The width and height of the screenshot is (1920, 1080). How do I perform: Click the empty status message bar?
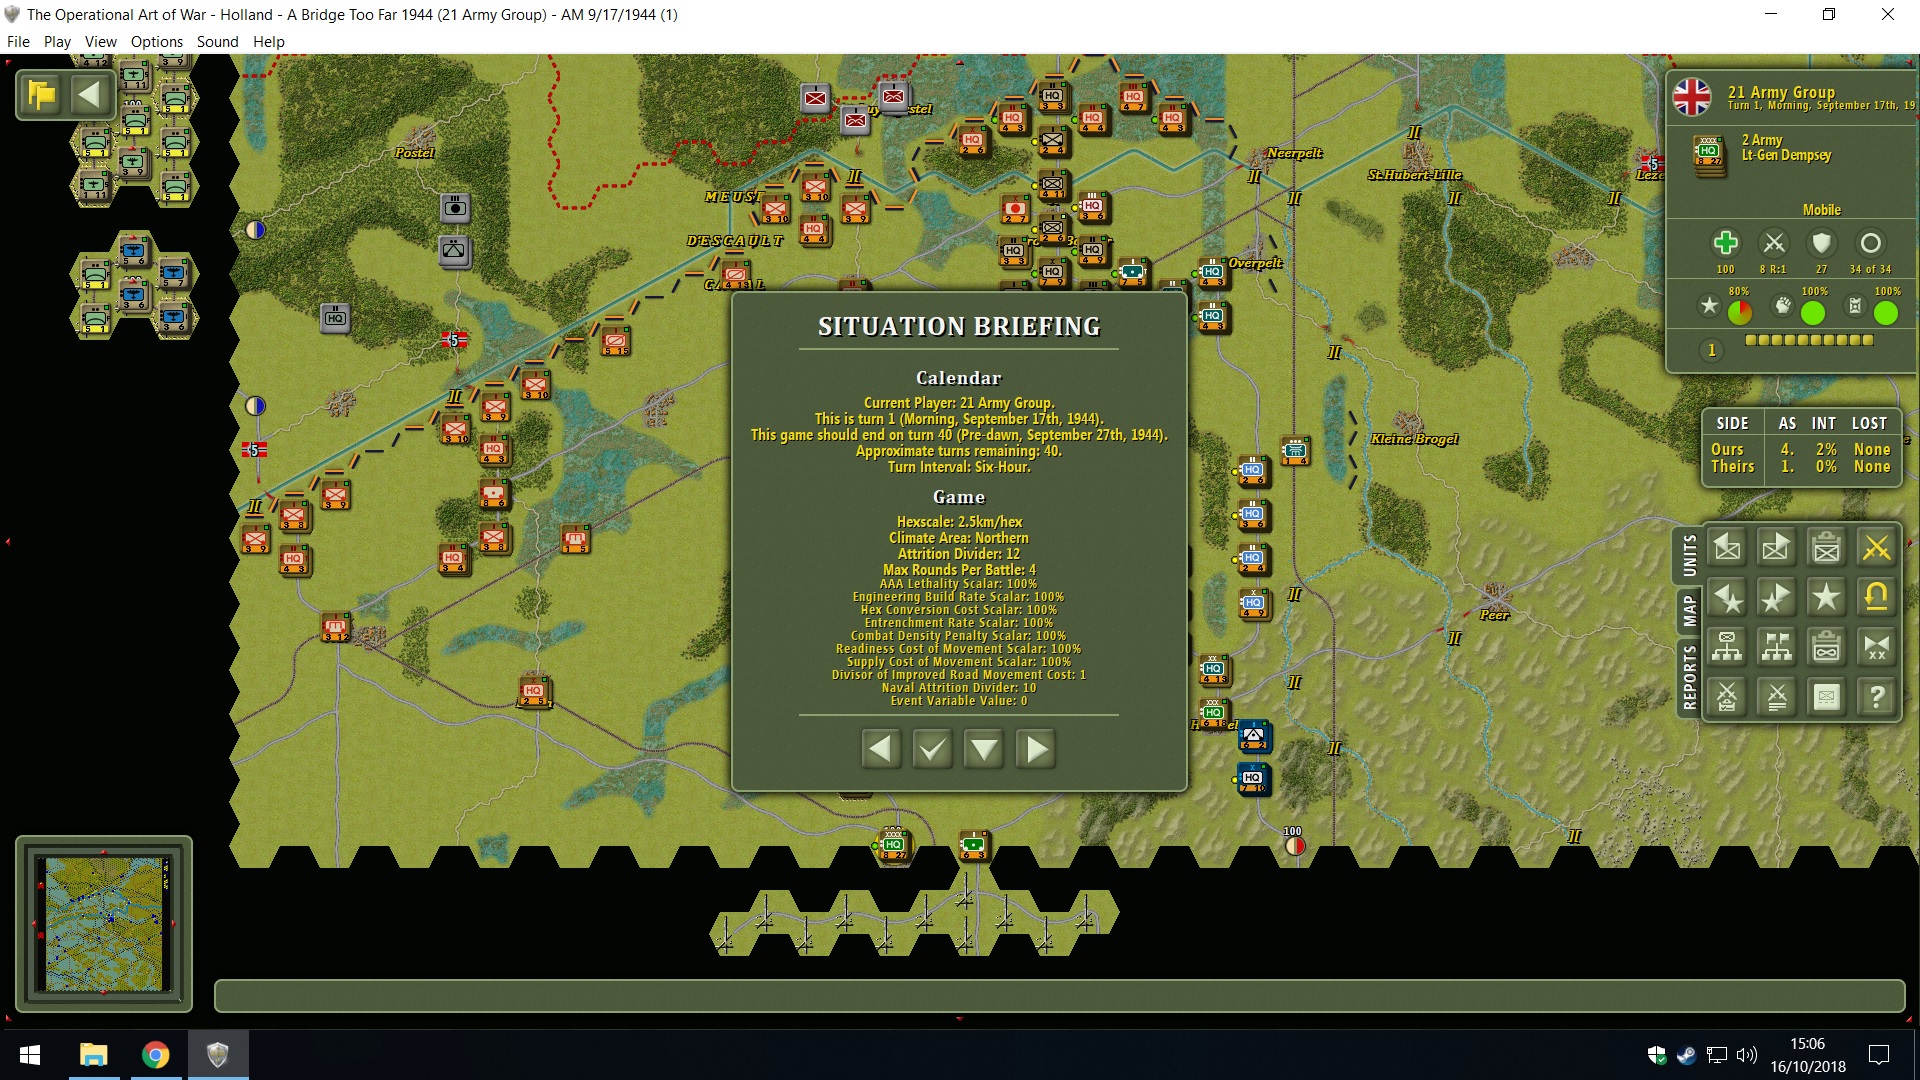1059,996
